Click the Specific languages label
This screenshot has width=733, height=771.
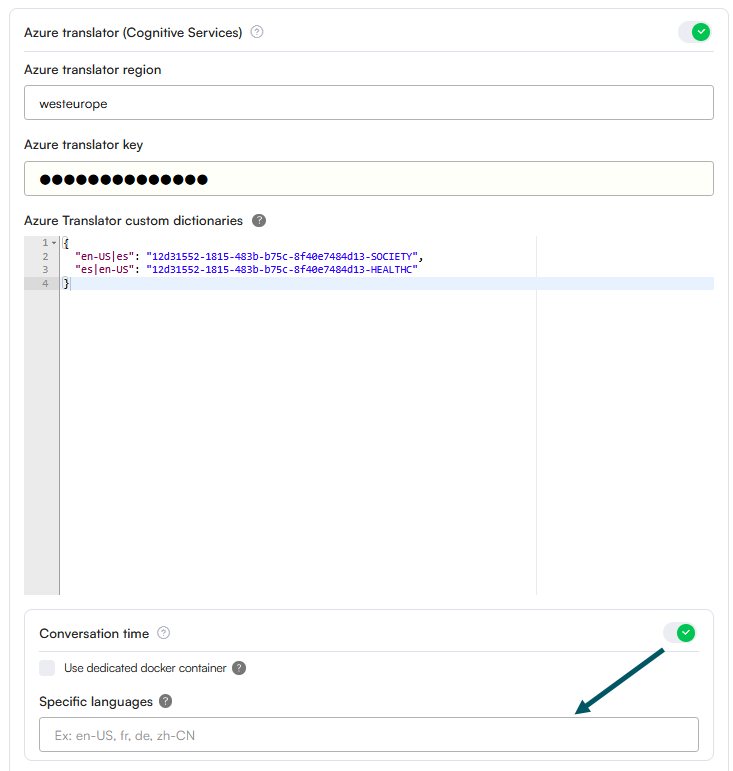pos(96,702)
